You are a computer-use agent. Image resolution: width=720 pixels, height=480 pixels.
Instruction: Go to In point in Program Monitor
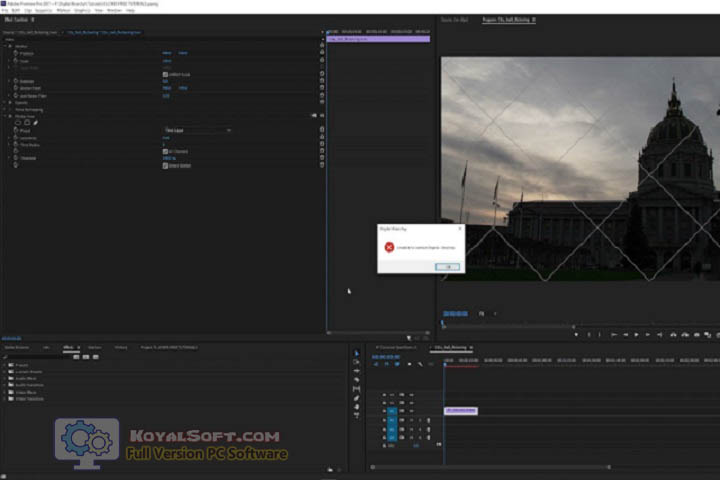click(613, 335)
